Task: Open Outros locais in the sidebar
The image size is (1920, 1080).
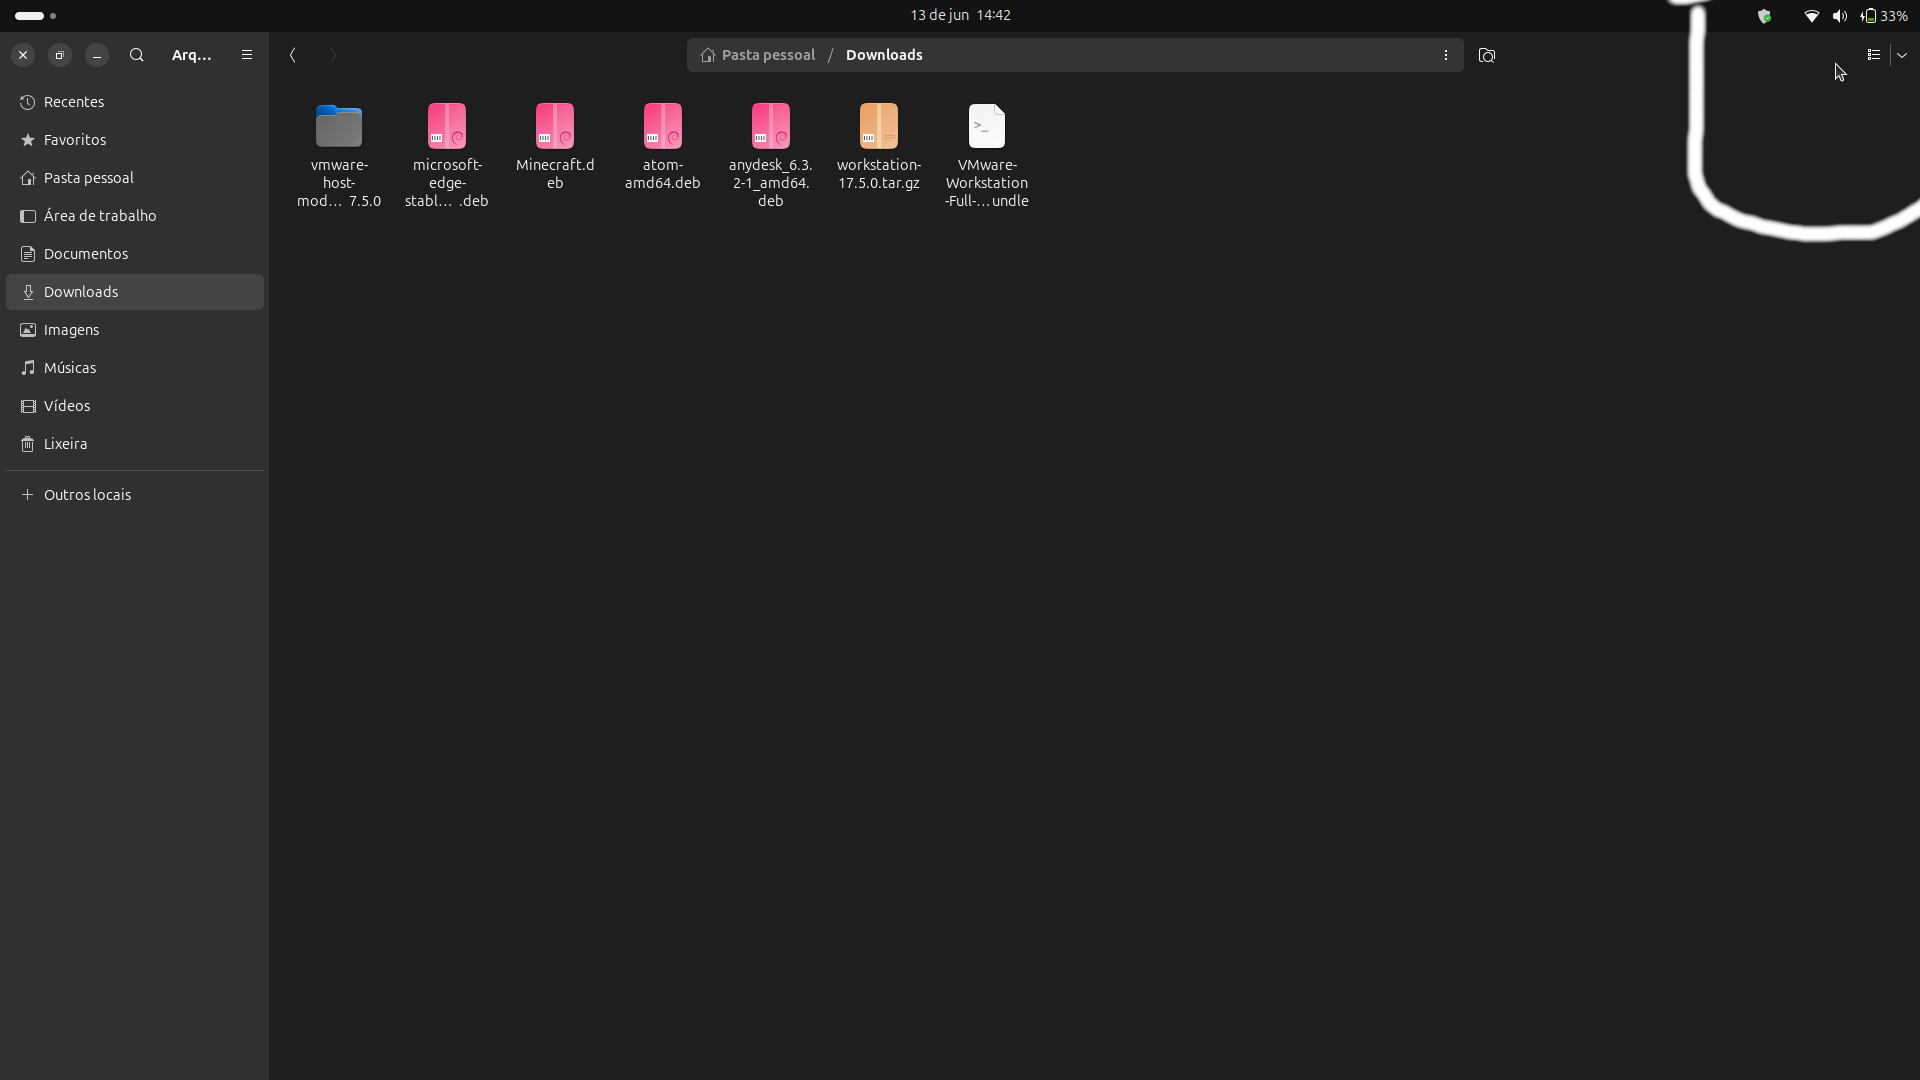Action: pos(135,495)
